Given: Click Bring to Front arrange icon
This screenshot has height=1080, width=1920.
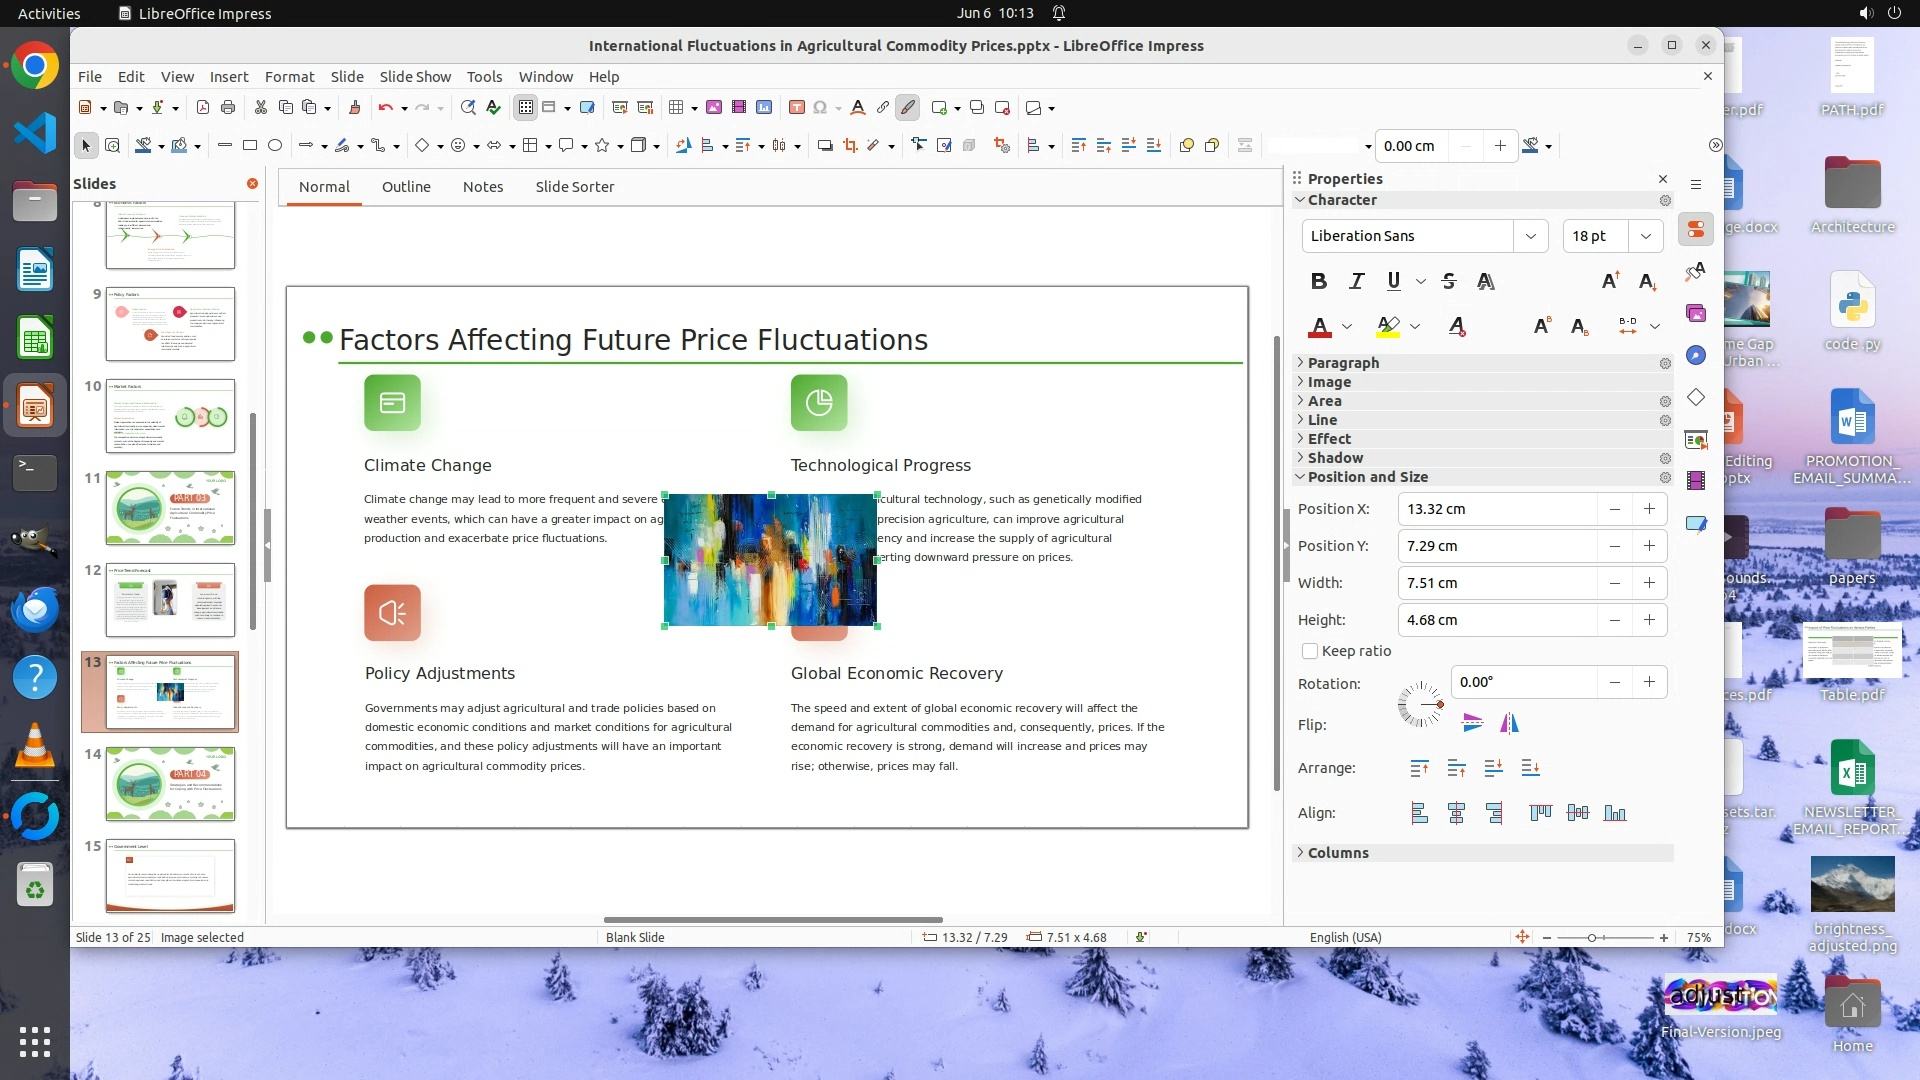Looking at the screenshot, I should 1419,768.
